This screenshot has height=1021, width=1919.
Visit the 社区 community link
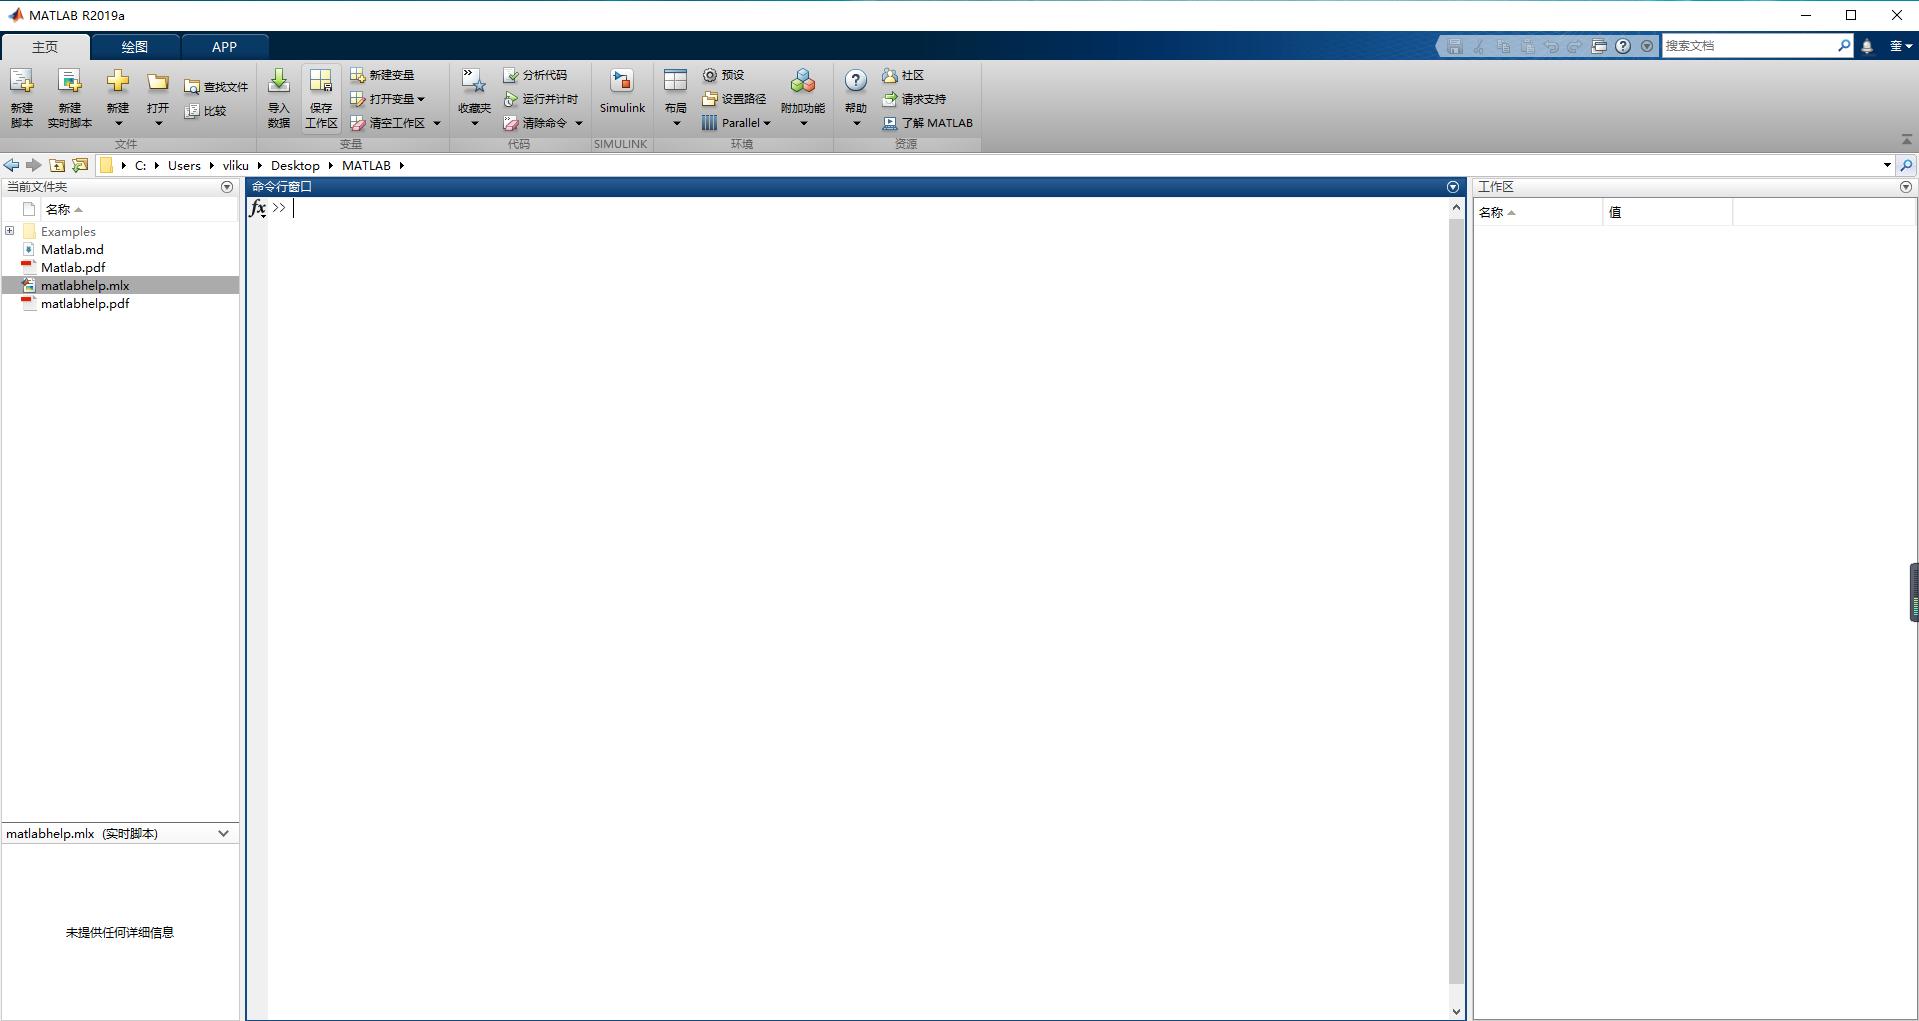tap(903, 75)
